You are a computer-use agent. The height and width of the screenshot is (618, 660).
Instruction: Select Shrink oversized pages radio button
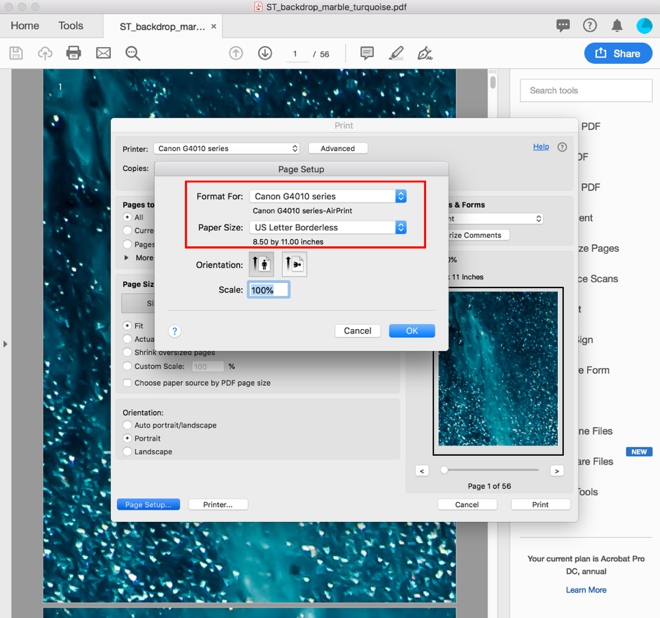click(127, 352)
